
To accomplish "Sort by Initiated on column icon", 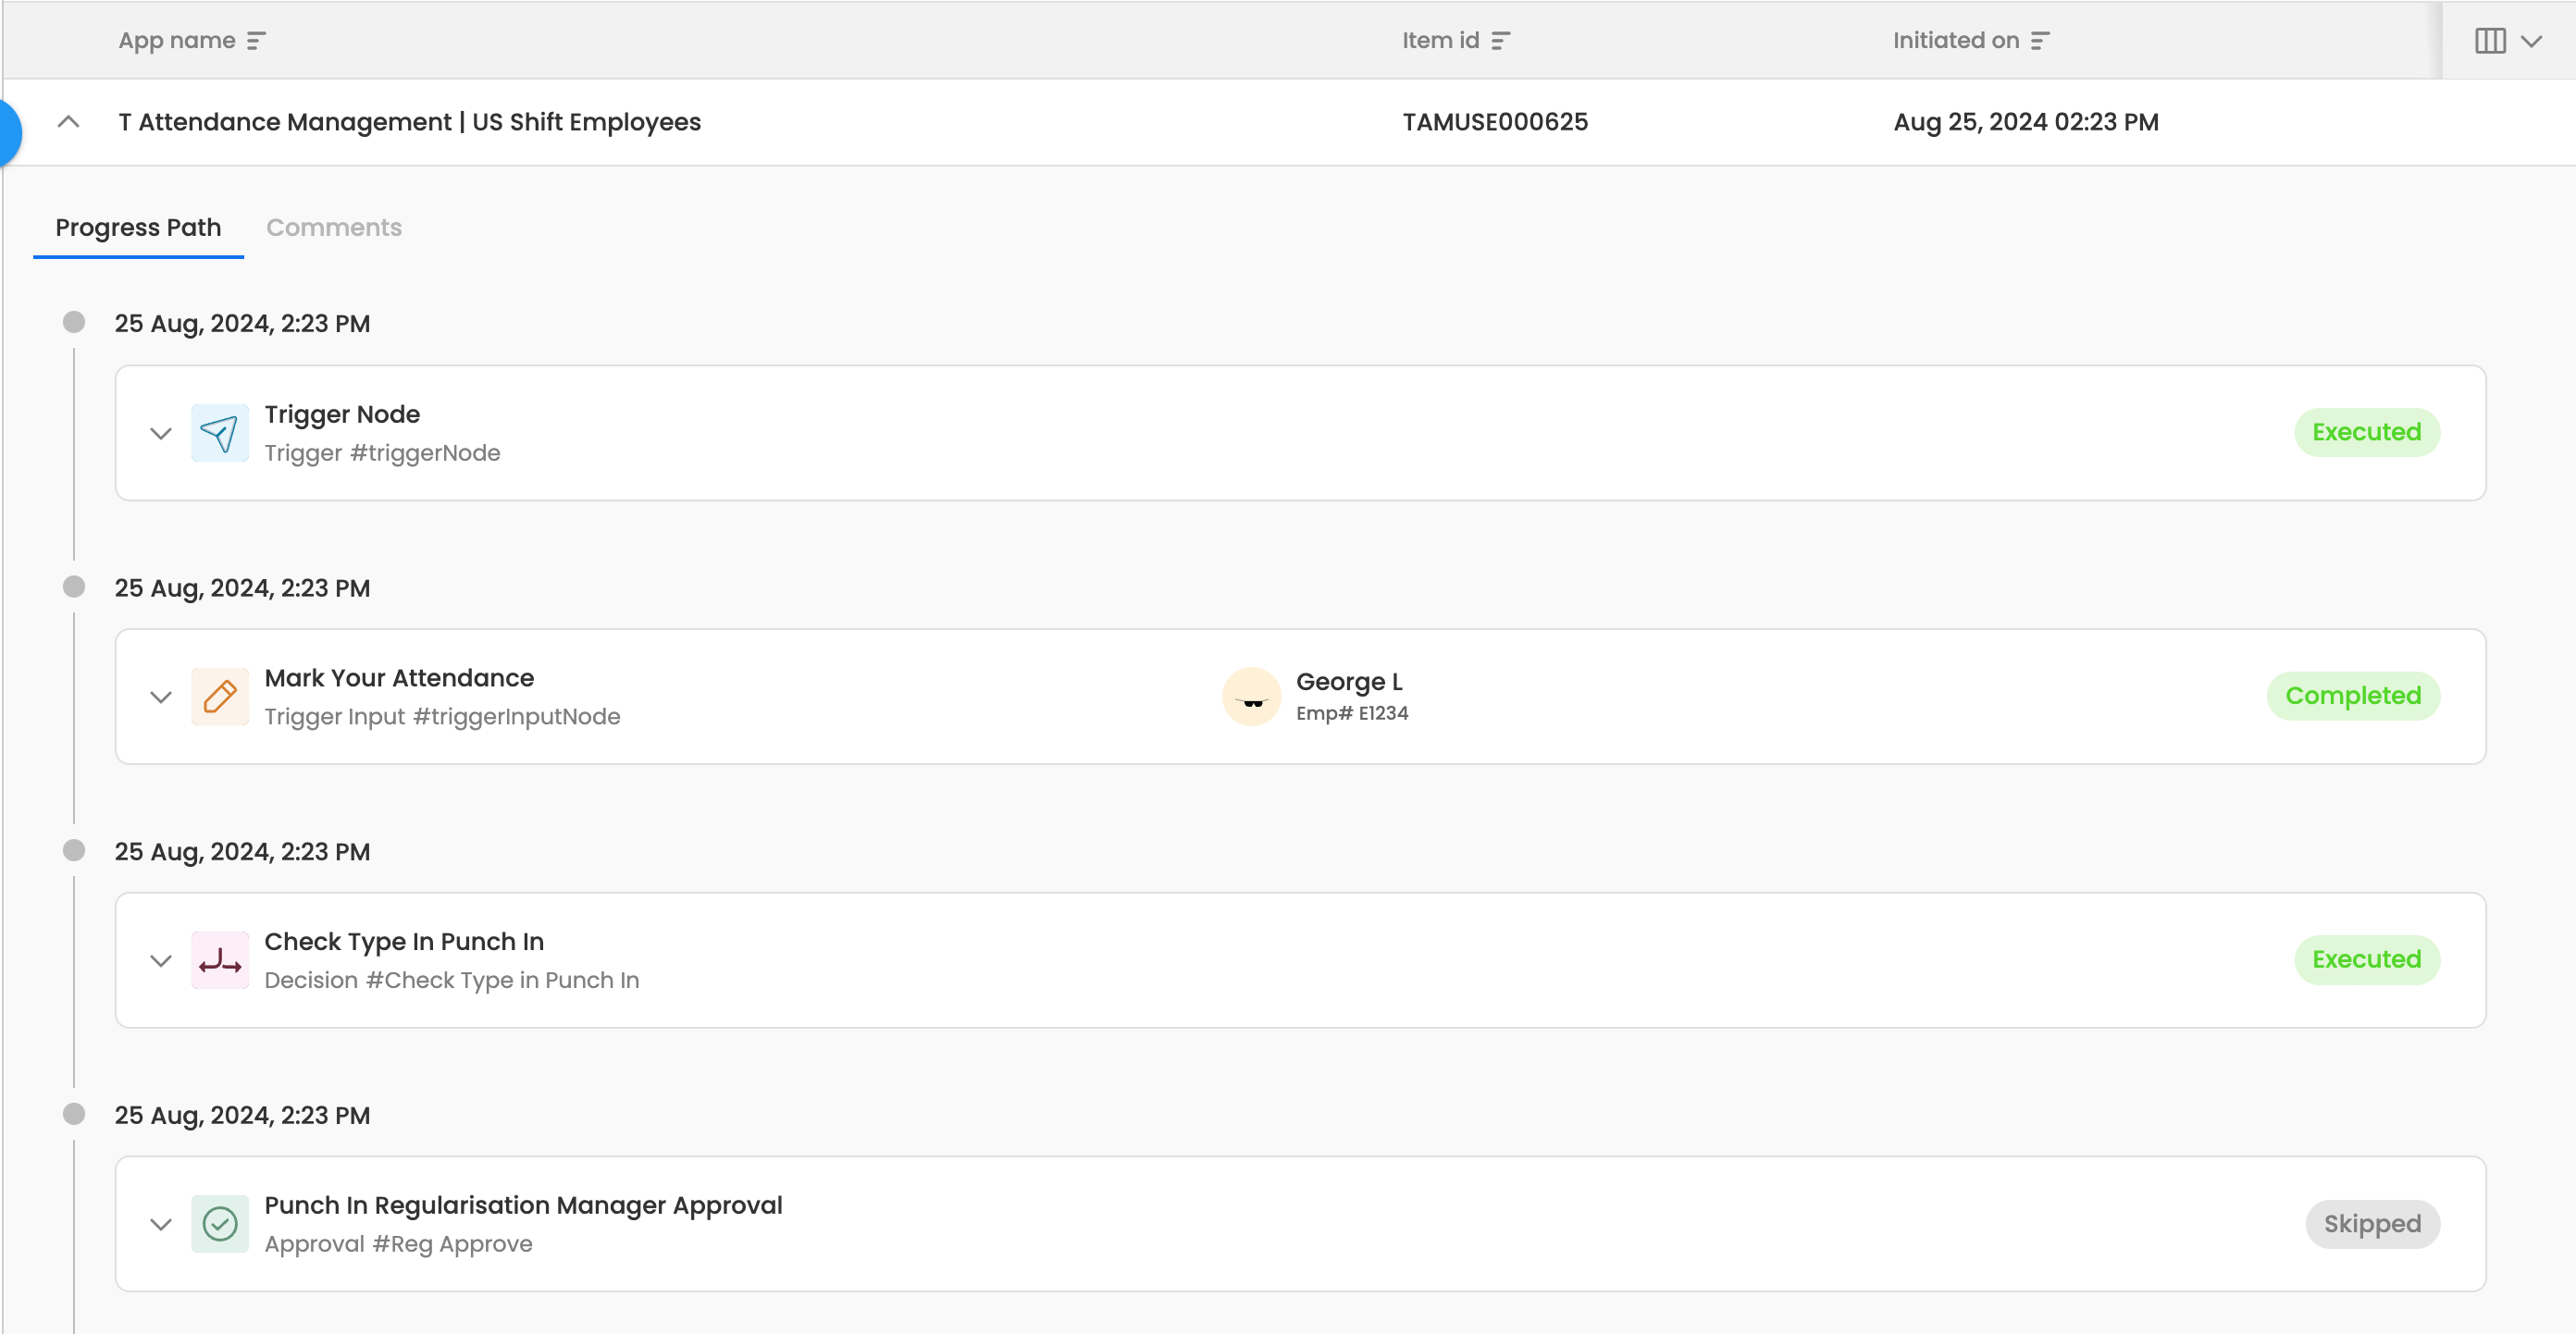I will point(2040,41).
